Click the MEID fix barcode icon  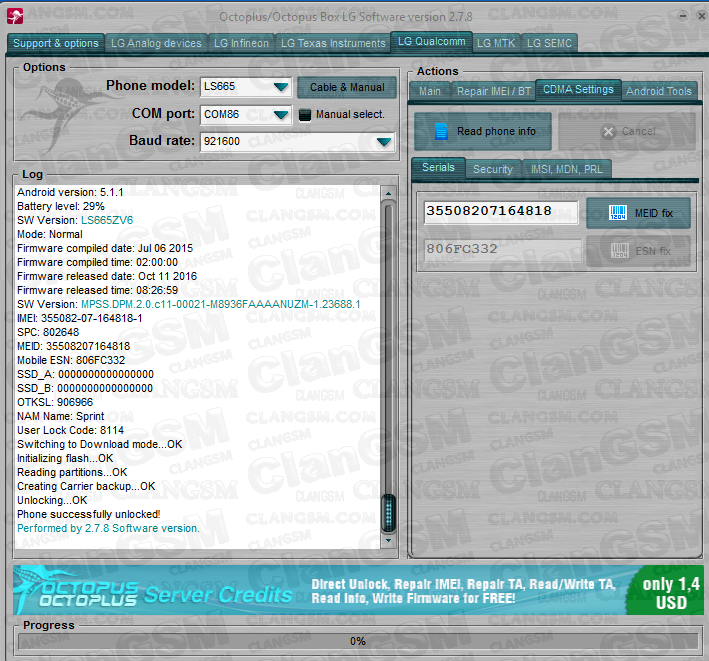tap(618, 212)
